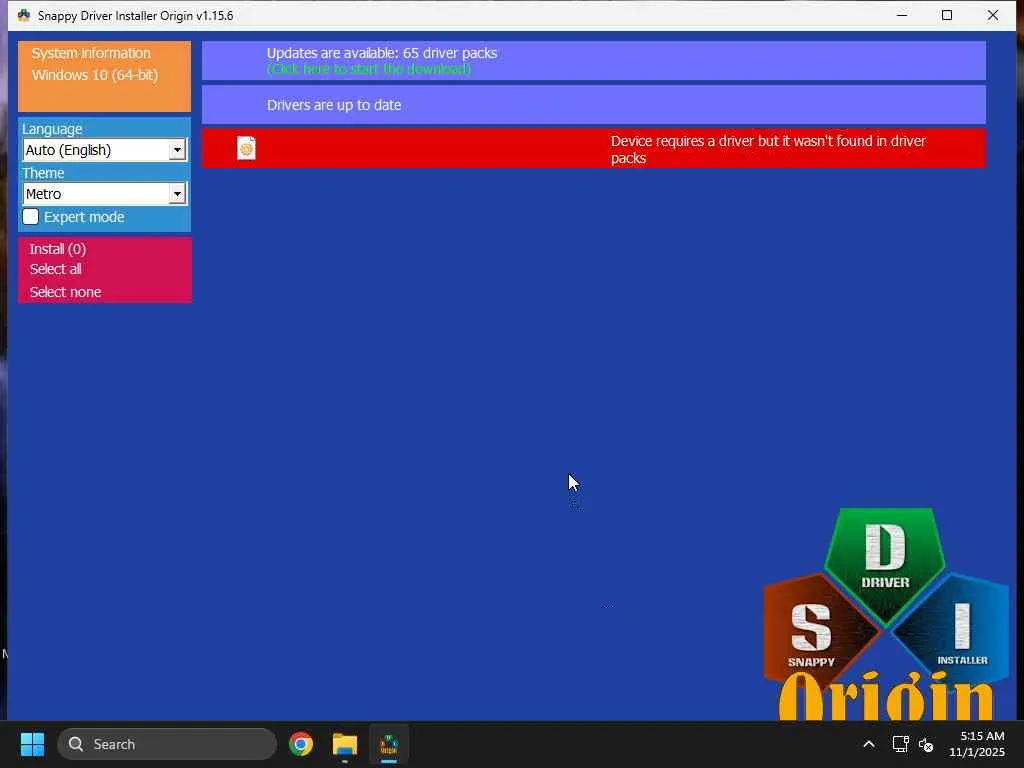
Task: Enable the Expert mode checkbox
Action: (x=31, y=217)
